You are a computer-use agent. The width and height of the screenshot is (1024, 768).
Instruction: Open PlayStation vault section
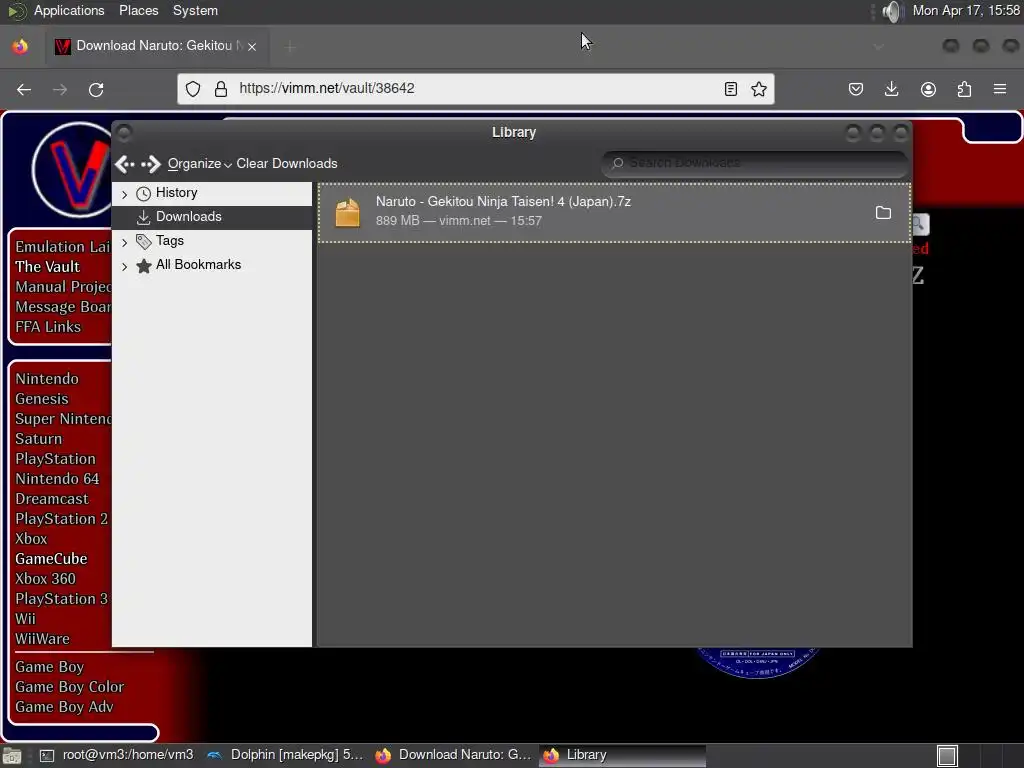[56, 459]
